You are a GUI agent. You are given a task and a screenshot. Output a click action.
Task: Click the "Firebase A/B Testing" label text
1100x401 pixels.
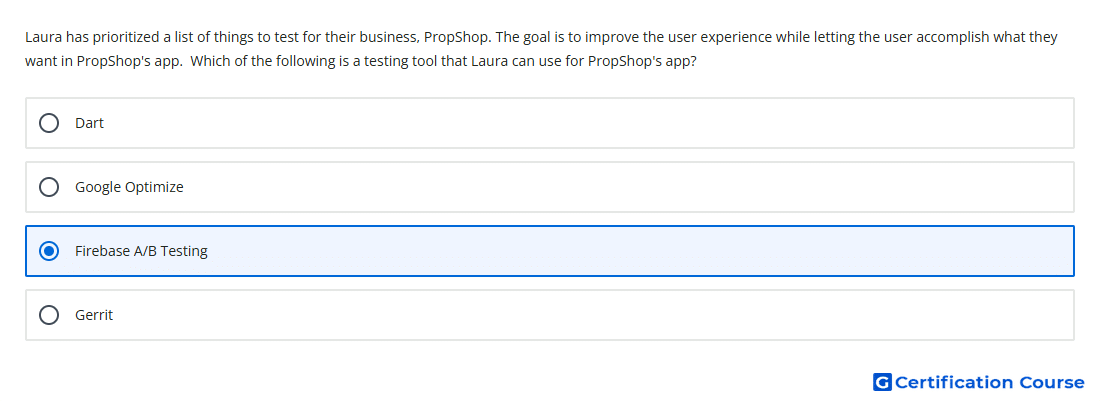point(141,251)
